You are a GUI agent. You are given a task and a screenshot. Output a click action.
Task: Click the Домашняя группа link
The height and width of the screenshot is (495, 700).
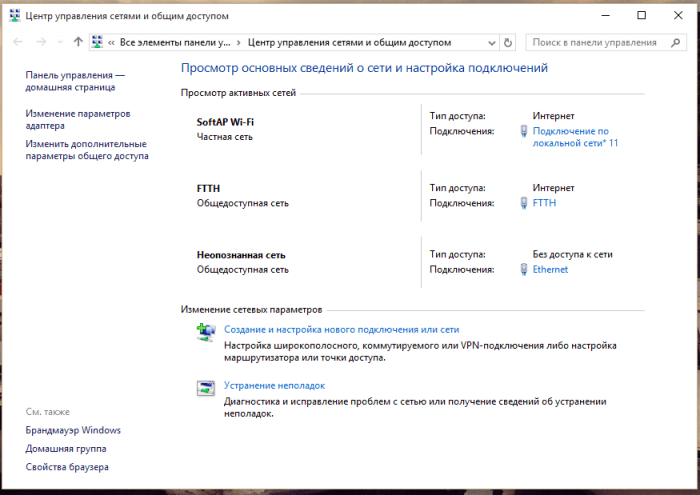pos(68,449)
